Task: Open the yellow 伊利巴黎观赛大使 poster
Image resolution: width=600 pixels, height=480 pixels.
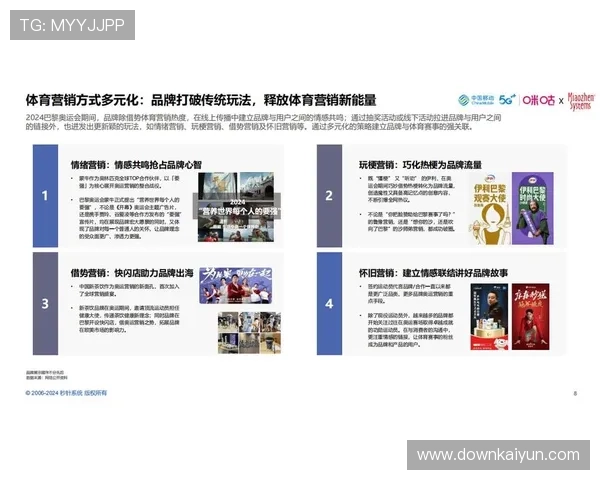Action: click(490, 209)
